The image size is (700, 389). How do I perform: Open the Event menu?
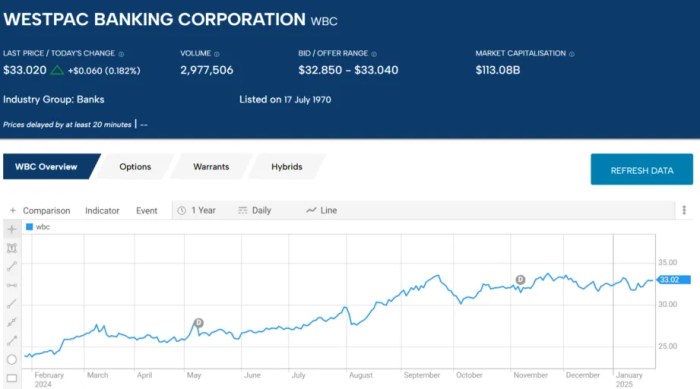pyautogui.click(x=147, y=210)
